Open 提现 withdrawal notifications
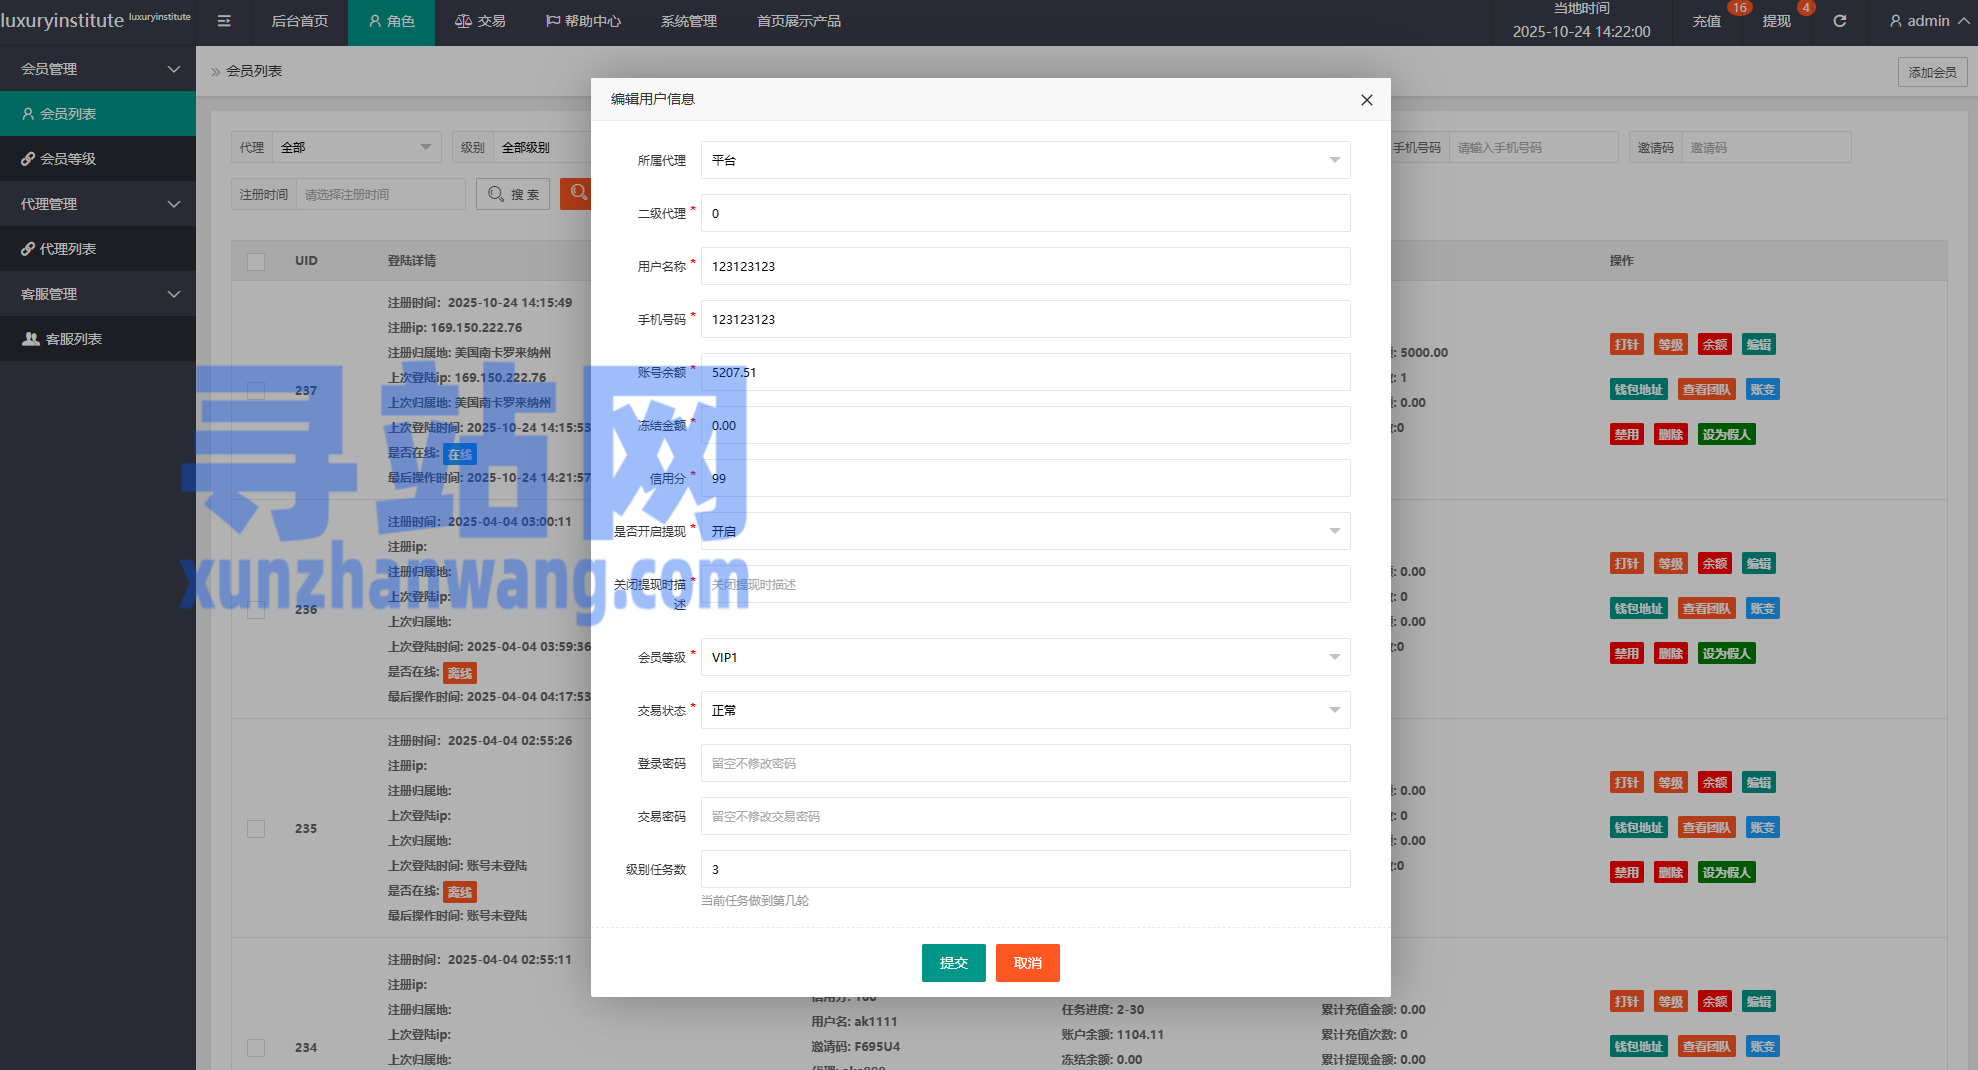This screenshot has width=1978, height=1070. coord(1776,21)
